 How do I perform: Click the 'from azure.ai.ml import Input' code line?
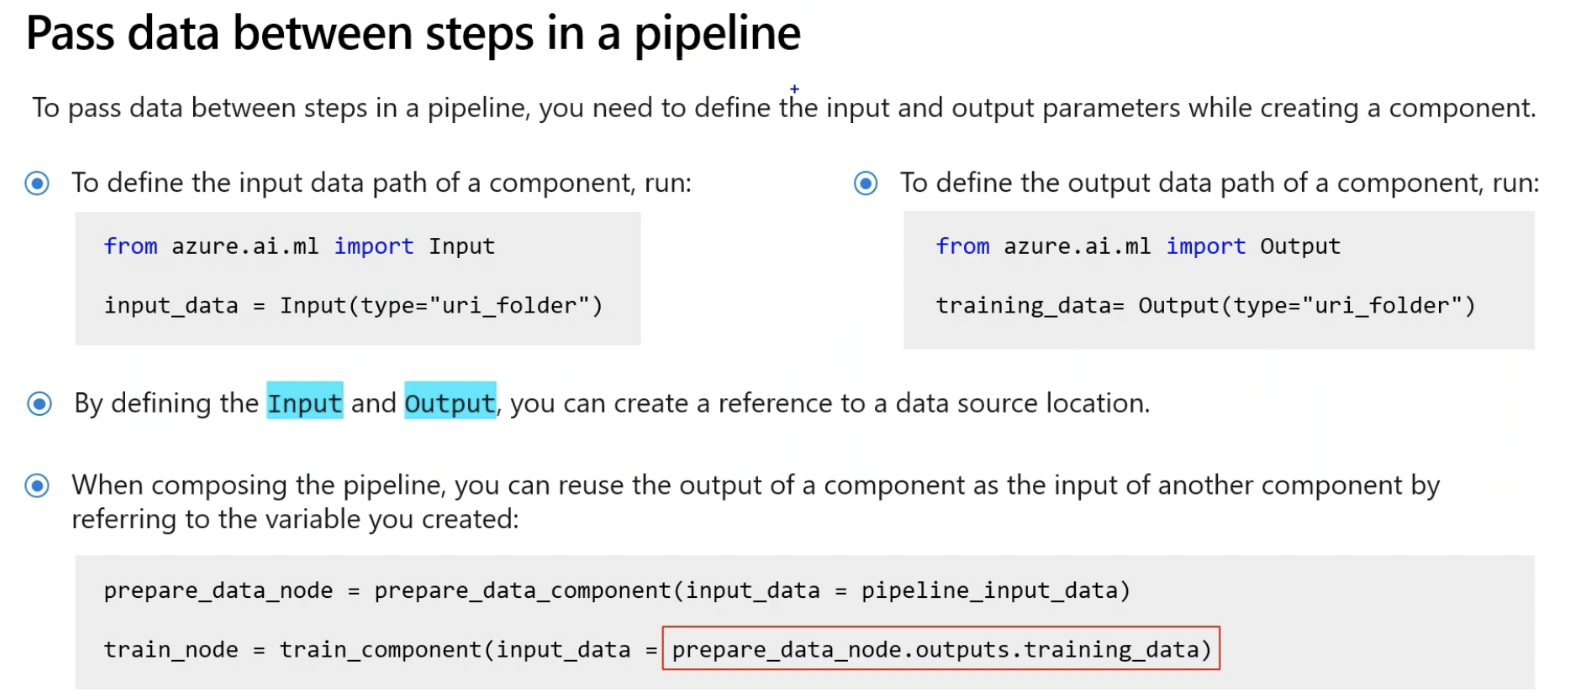click(x=299, y=246)
